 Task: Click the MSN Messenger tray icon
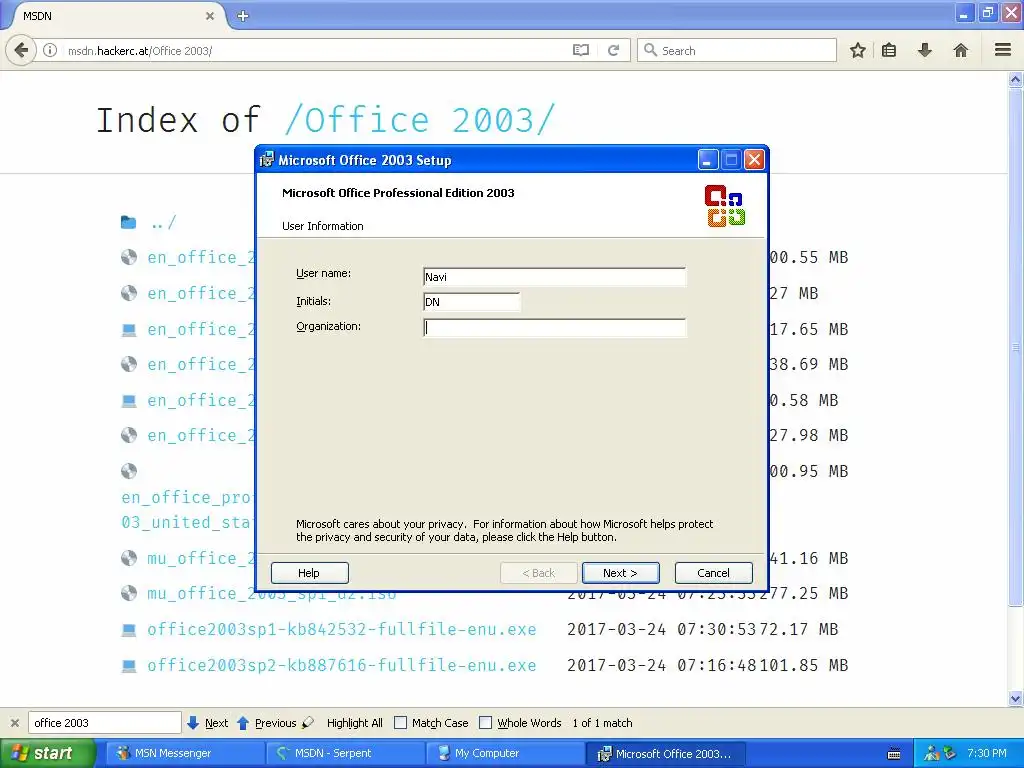click(x=931, y=754)
